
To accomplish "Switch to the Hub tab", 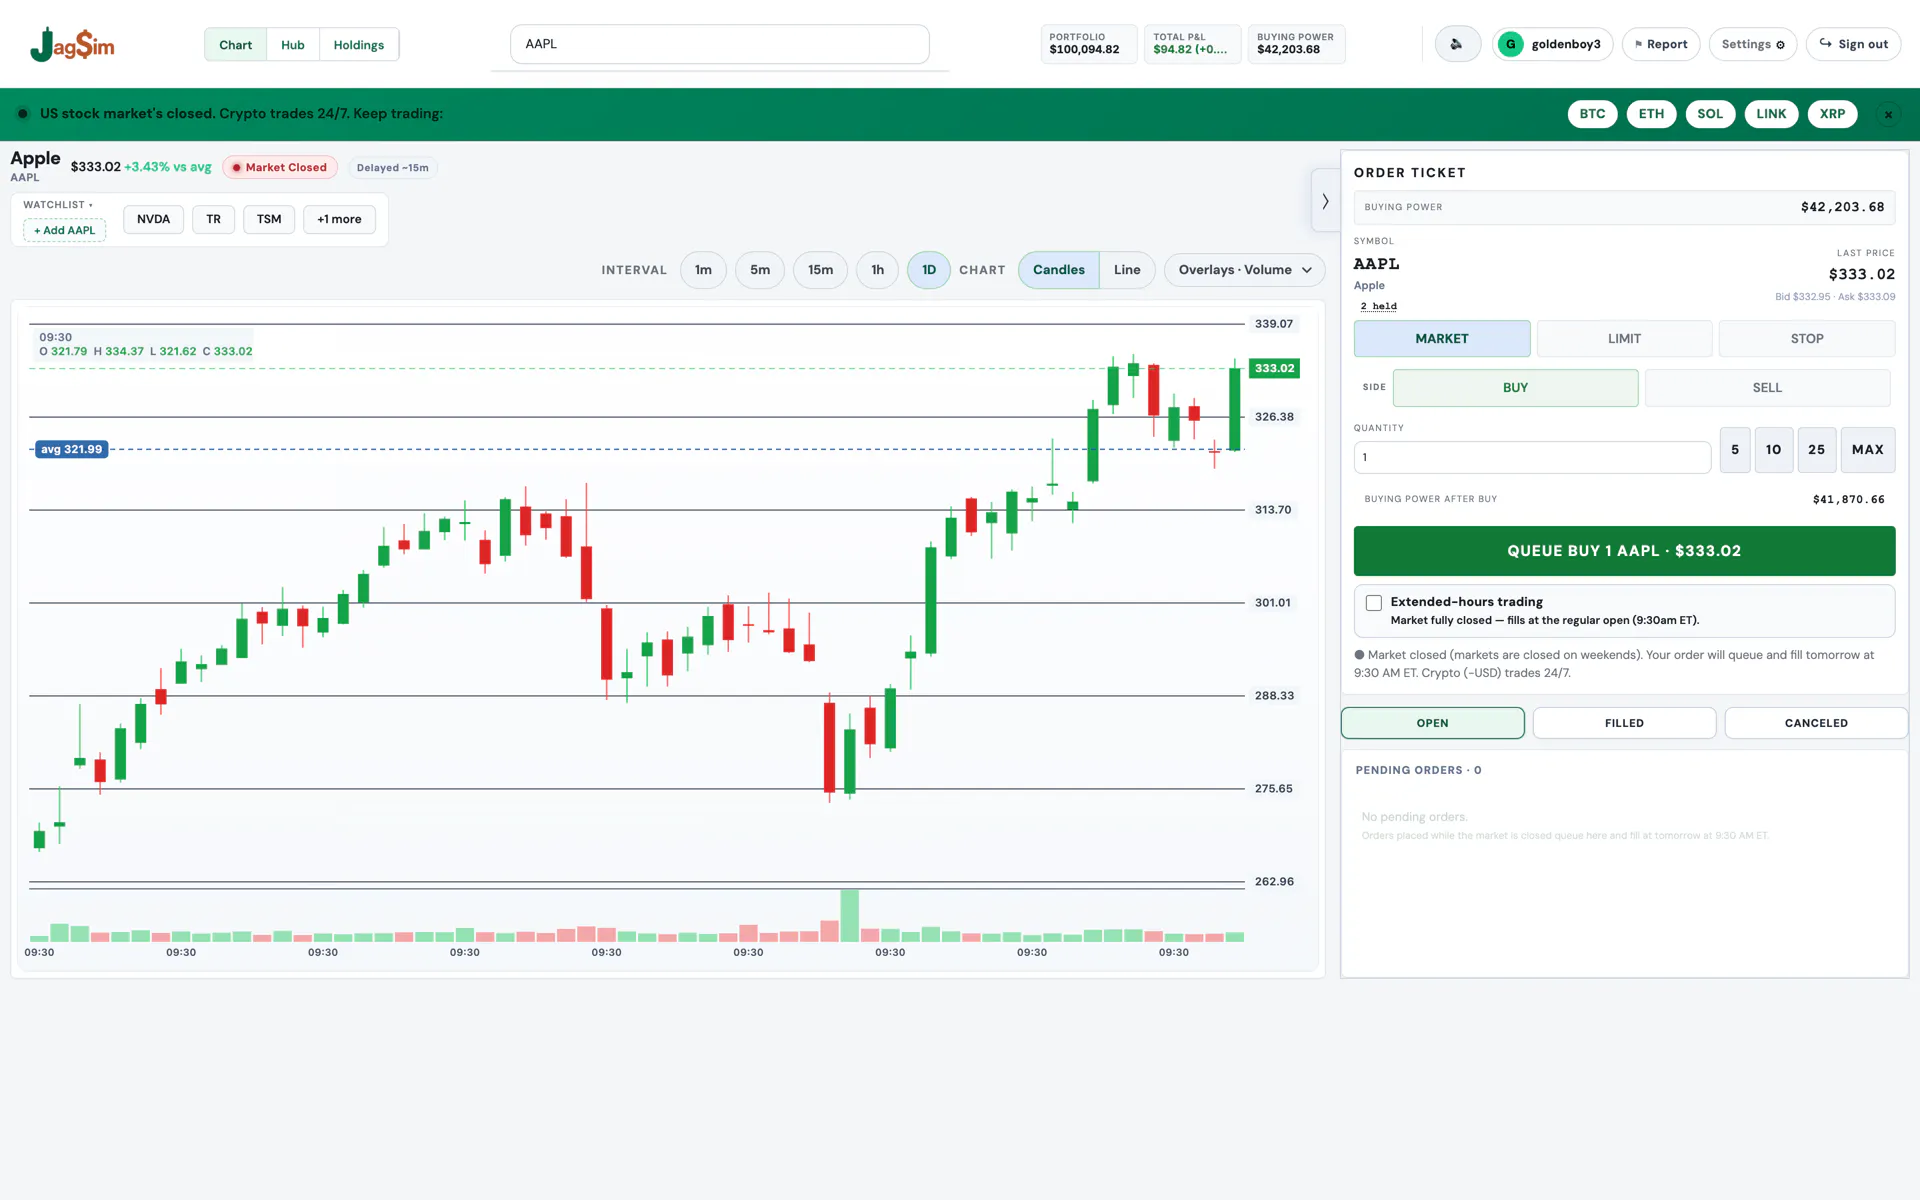I will pos(292,45).
